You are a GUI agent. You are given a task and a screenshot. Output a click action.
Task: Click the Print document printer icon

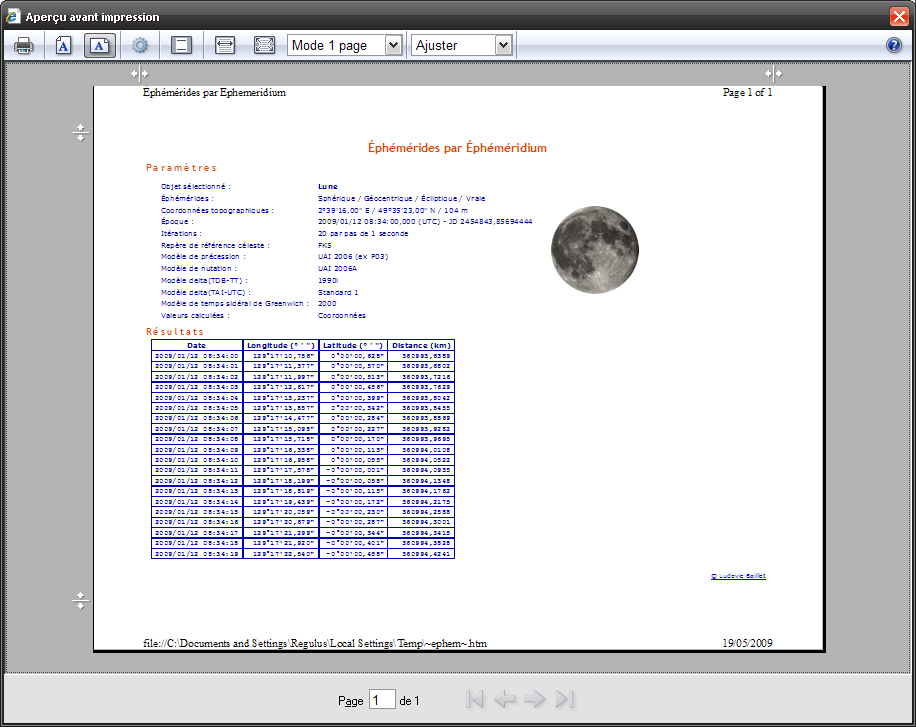(x=24, y=45)
